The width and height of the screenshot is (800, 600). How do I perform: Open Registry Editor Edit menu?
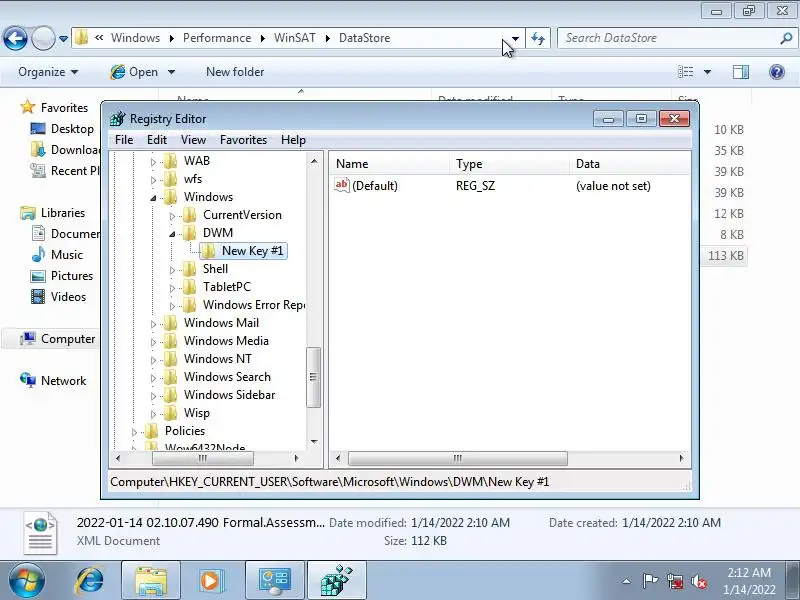[x=157, y=140]
